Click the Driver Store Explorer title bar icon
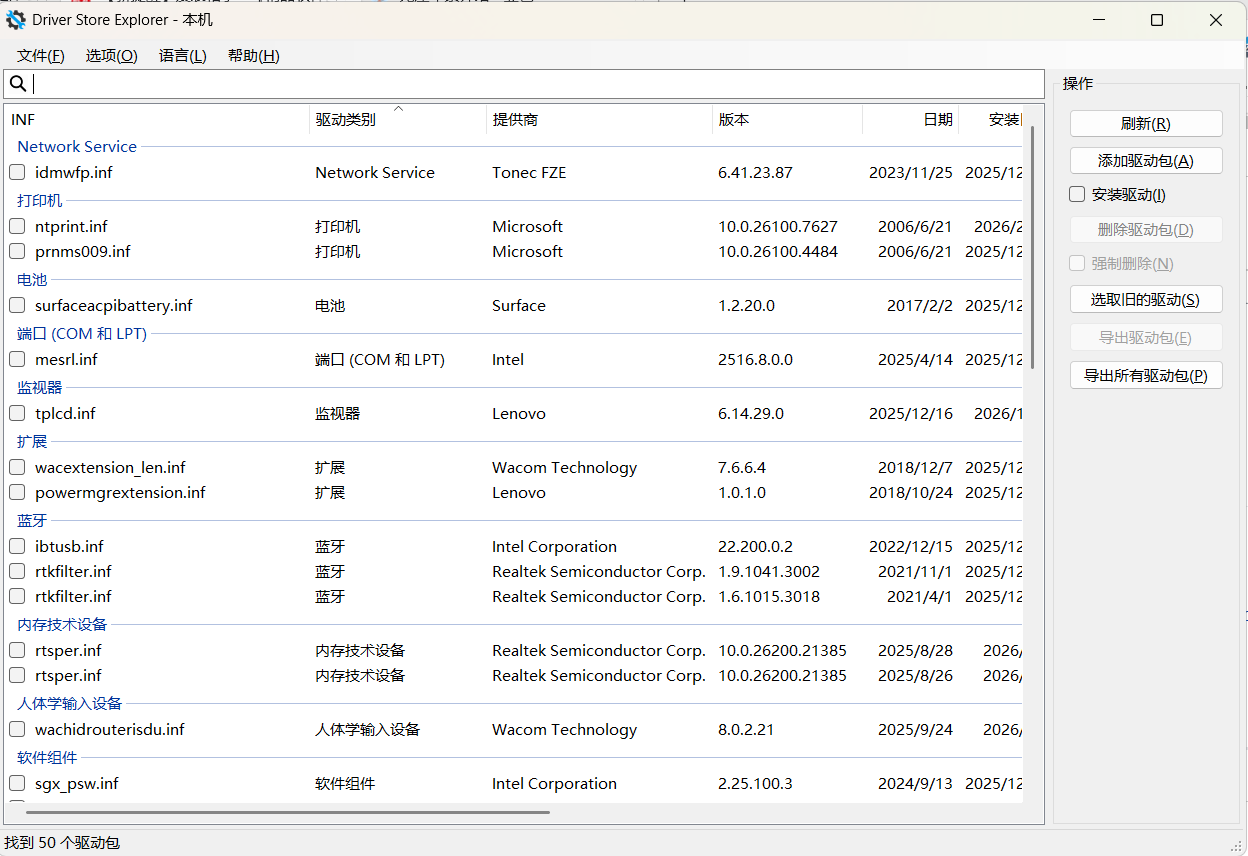This screenshot has width=1248, height=856. pyautogui.click(x=16, y=20)
